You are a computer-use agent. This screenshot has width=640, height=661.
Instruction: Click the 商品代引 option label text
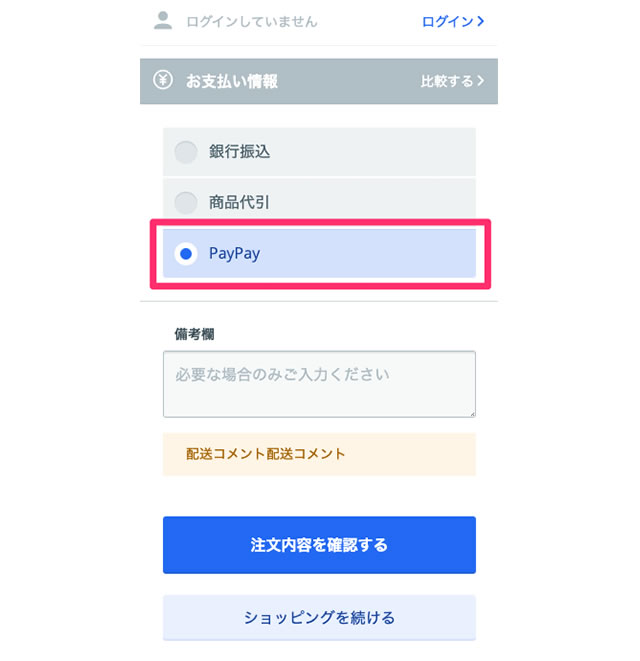240,203
